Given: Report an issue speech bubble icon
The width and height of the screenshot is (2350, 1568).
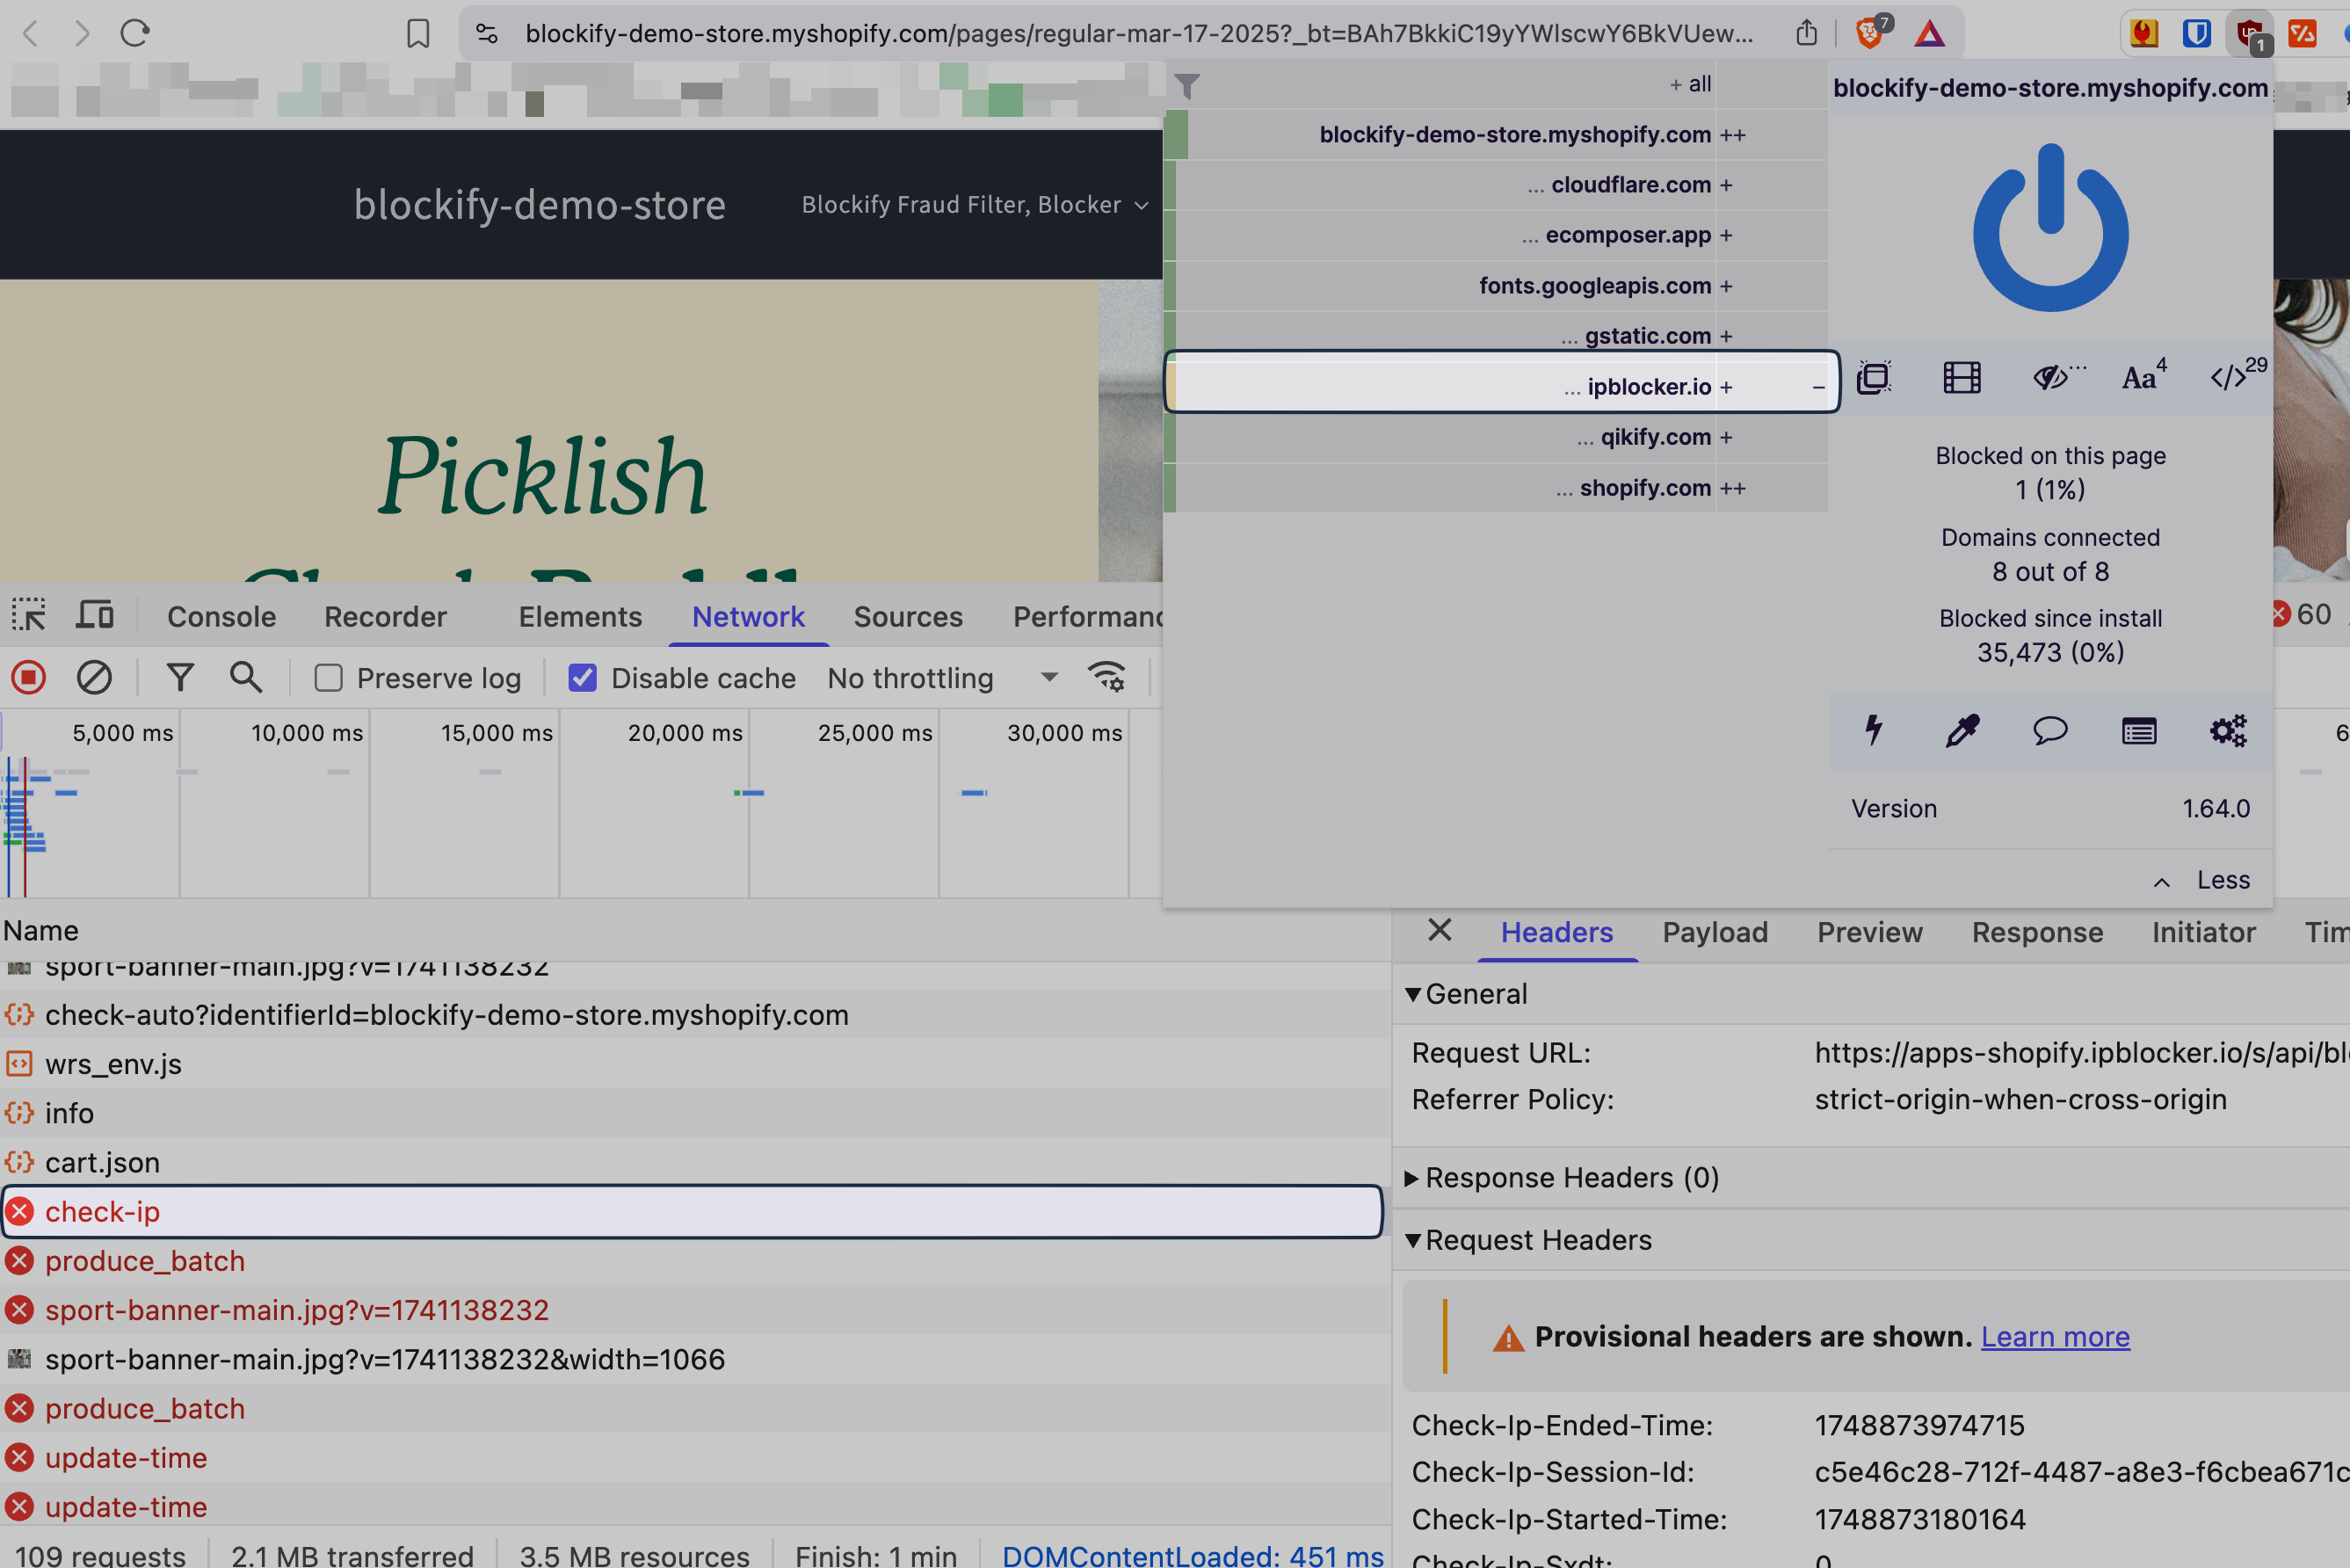Looking at the screenshot, I should tap(2050, 730).
